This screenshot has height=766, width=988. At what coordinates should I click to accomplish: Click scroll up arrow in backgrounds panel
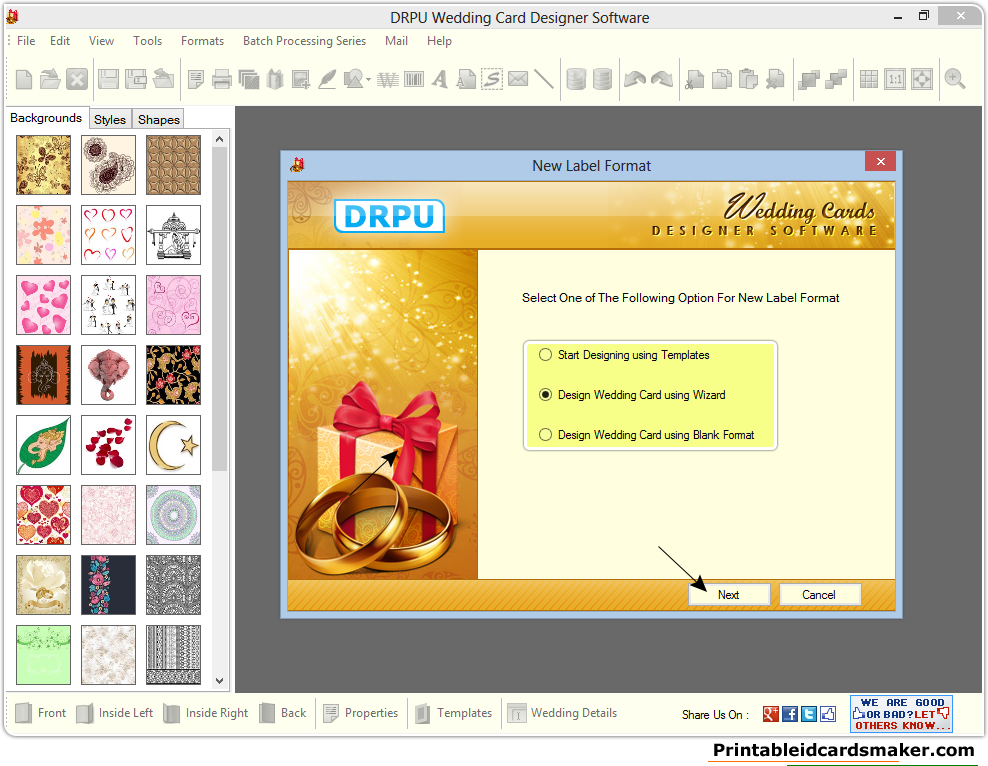[x=219, y=139]
